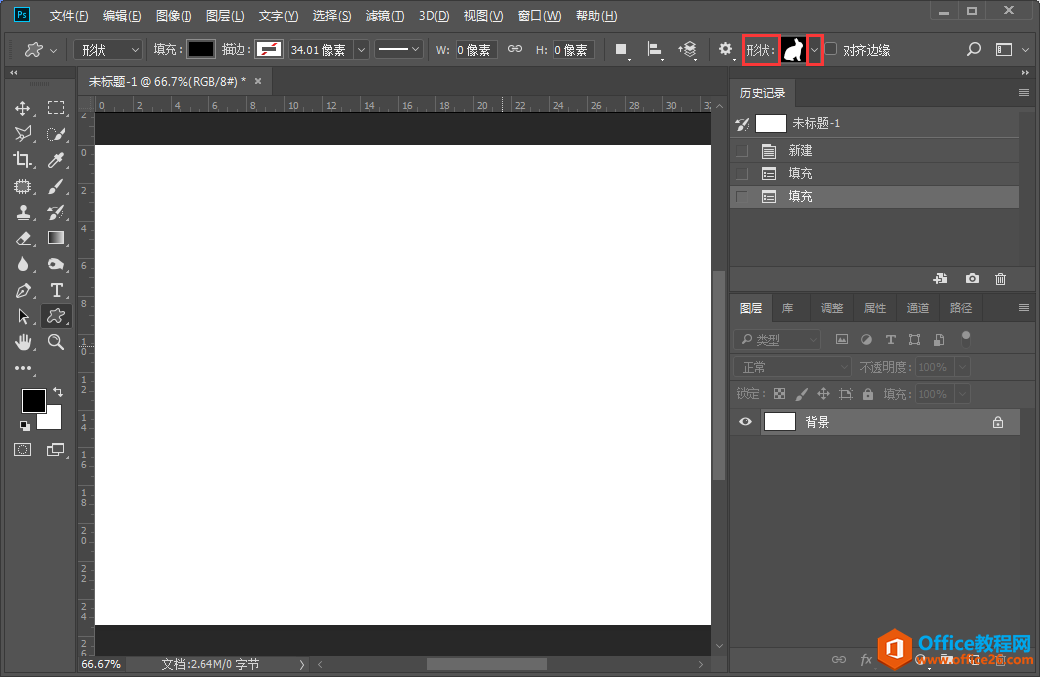Open the 滤镜 menu

coord(384,16)
